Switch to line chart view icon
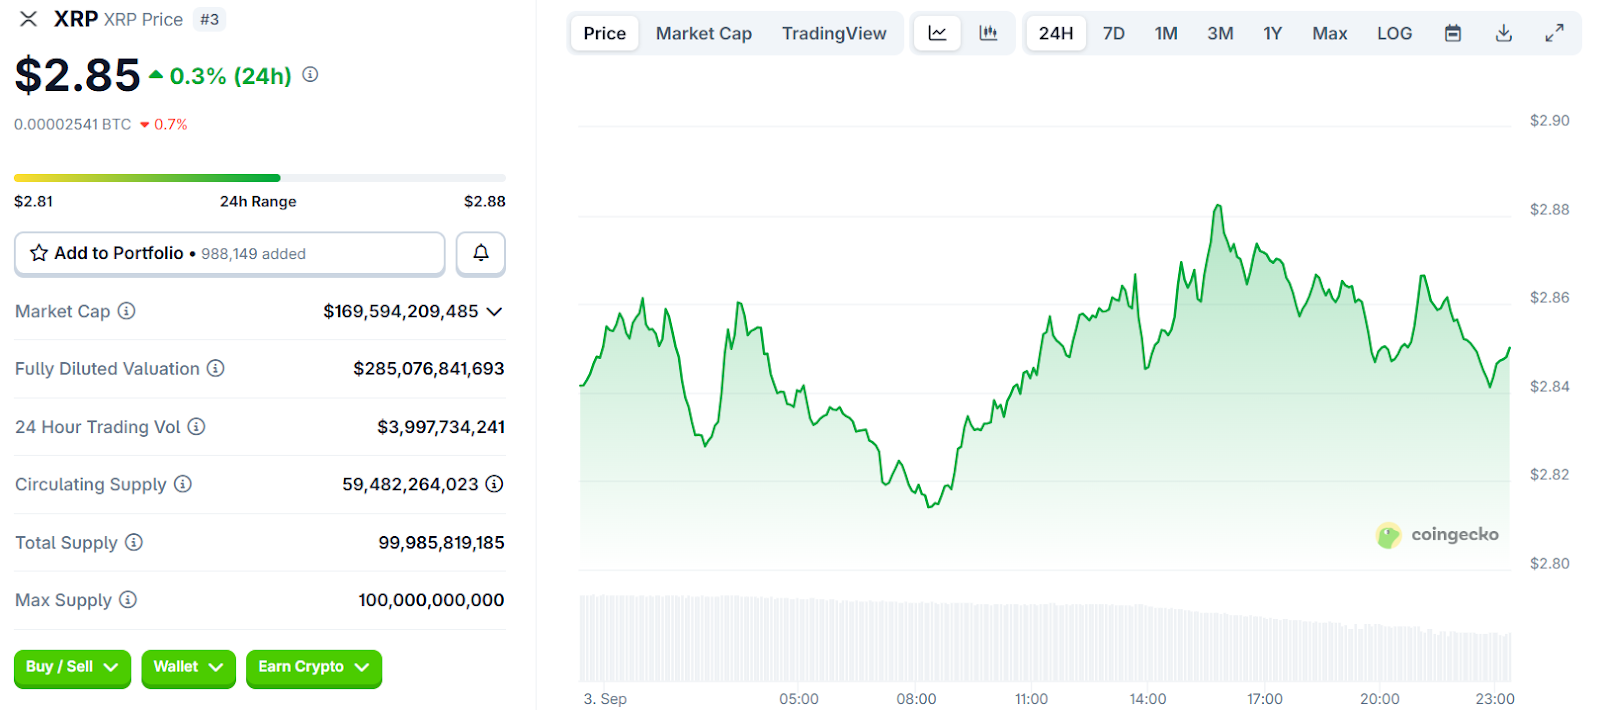Screen dimensions: 1600x710 937,33
